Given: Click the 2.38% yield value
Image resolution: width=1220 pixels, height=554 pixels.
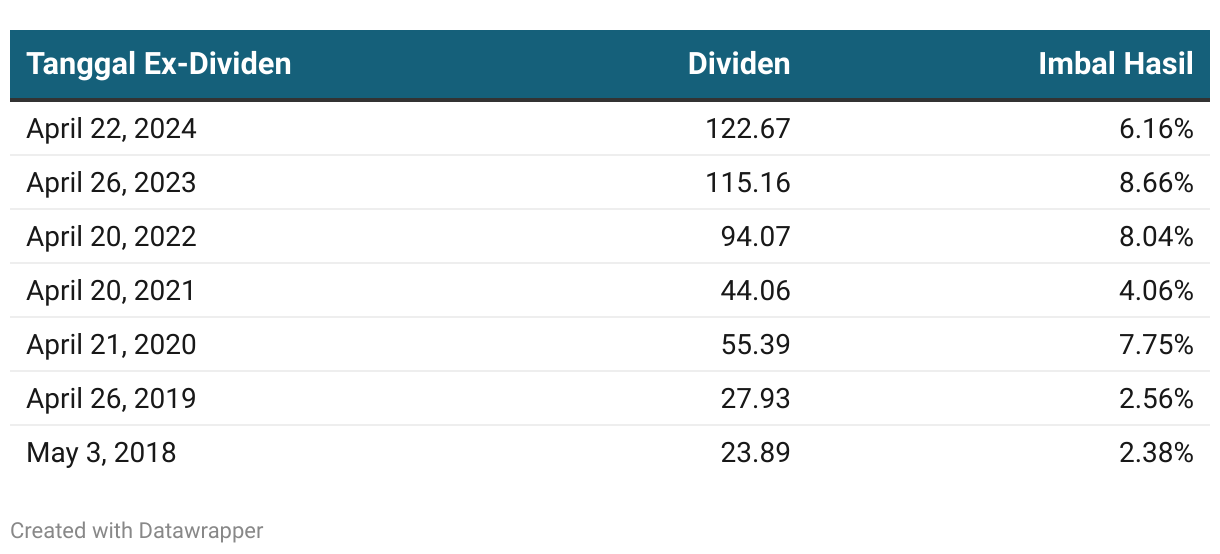Looking at the screenshot, I should pyautogui.click(x=1157, y=453).
